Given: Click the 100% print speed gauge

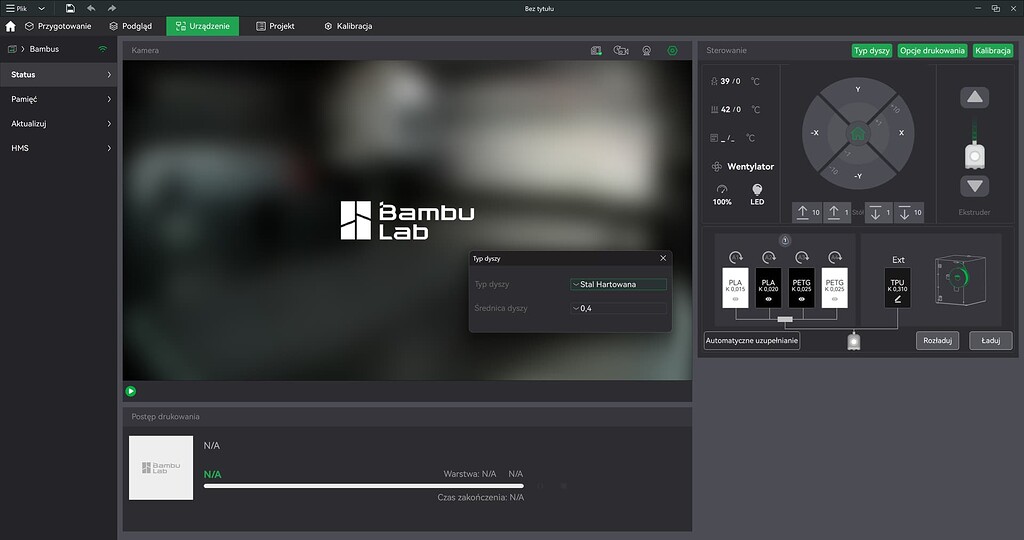Looking at the screenshot, I should pos(722,195).
